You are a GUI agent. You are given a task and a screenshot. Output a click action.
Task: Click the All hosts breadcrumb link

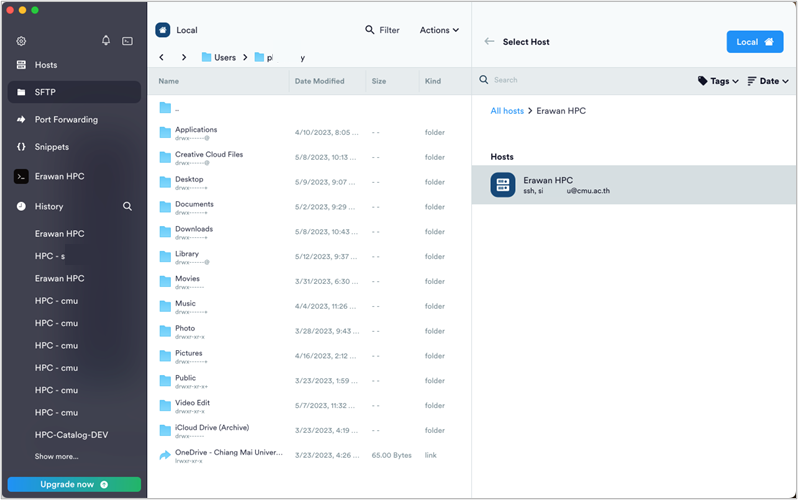(507, 111)
